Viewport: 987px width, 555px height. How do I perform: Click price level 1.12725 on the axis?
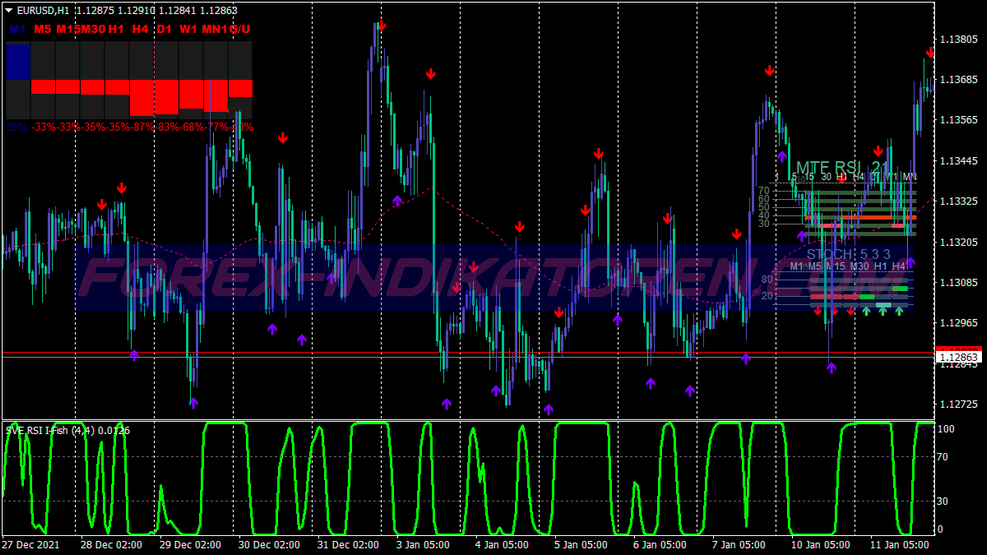pos(959,404)
